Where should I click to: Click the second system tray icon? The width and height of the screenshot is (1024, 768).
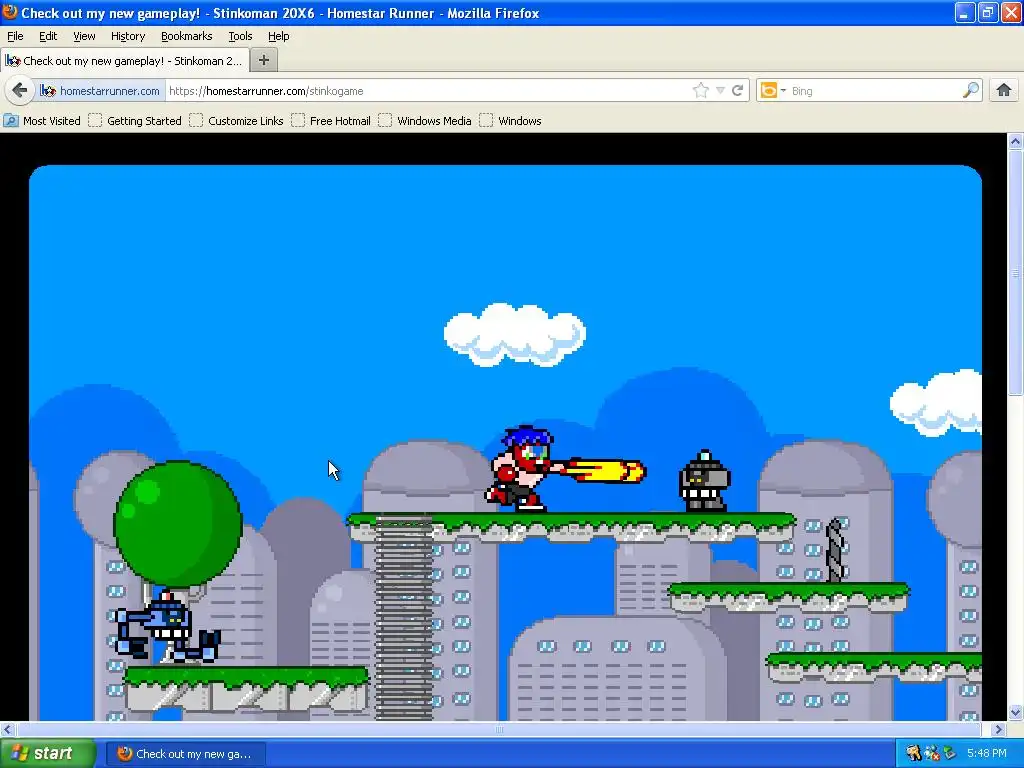coord(932,753)
